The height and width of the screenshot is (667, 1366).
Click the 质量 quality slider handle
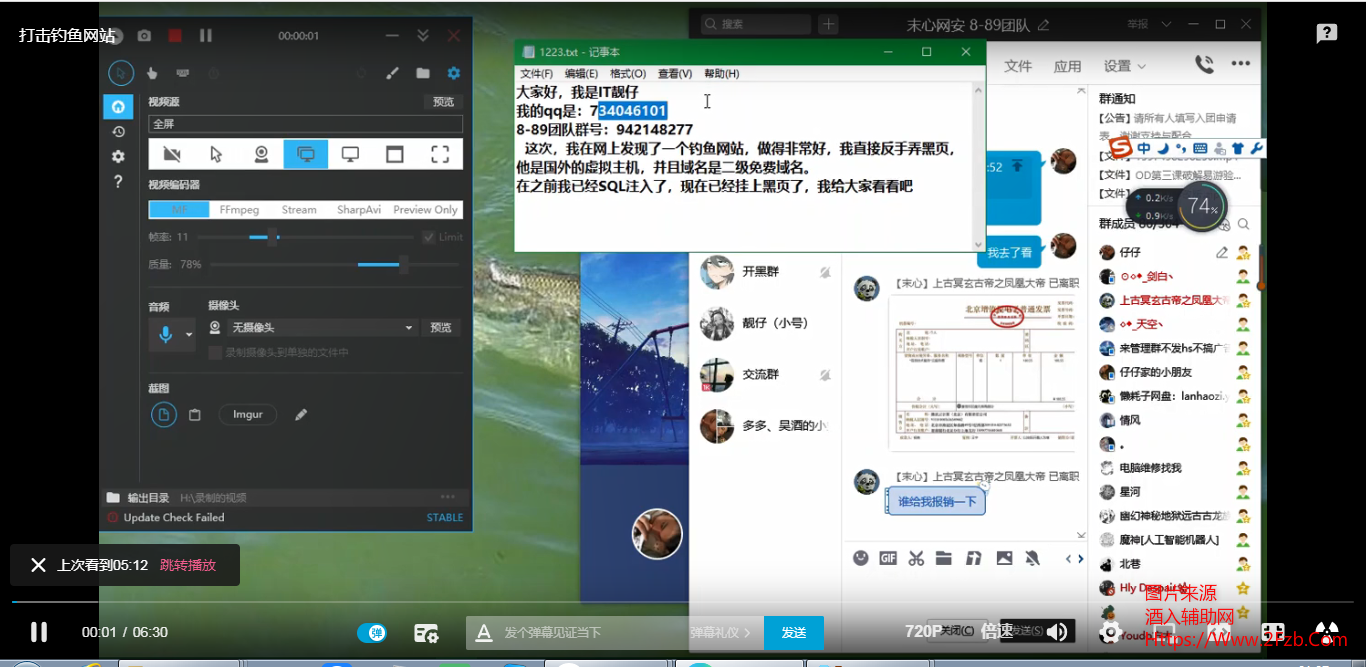click(x=403, y=265)
